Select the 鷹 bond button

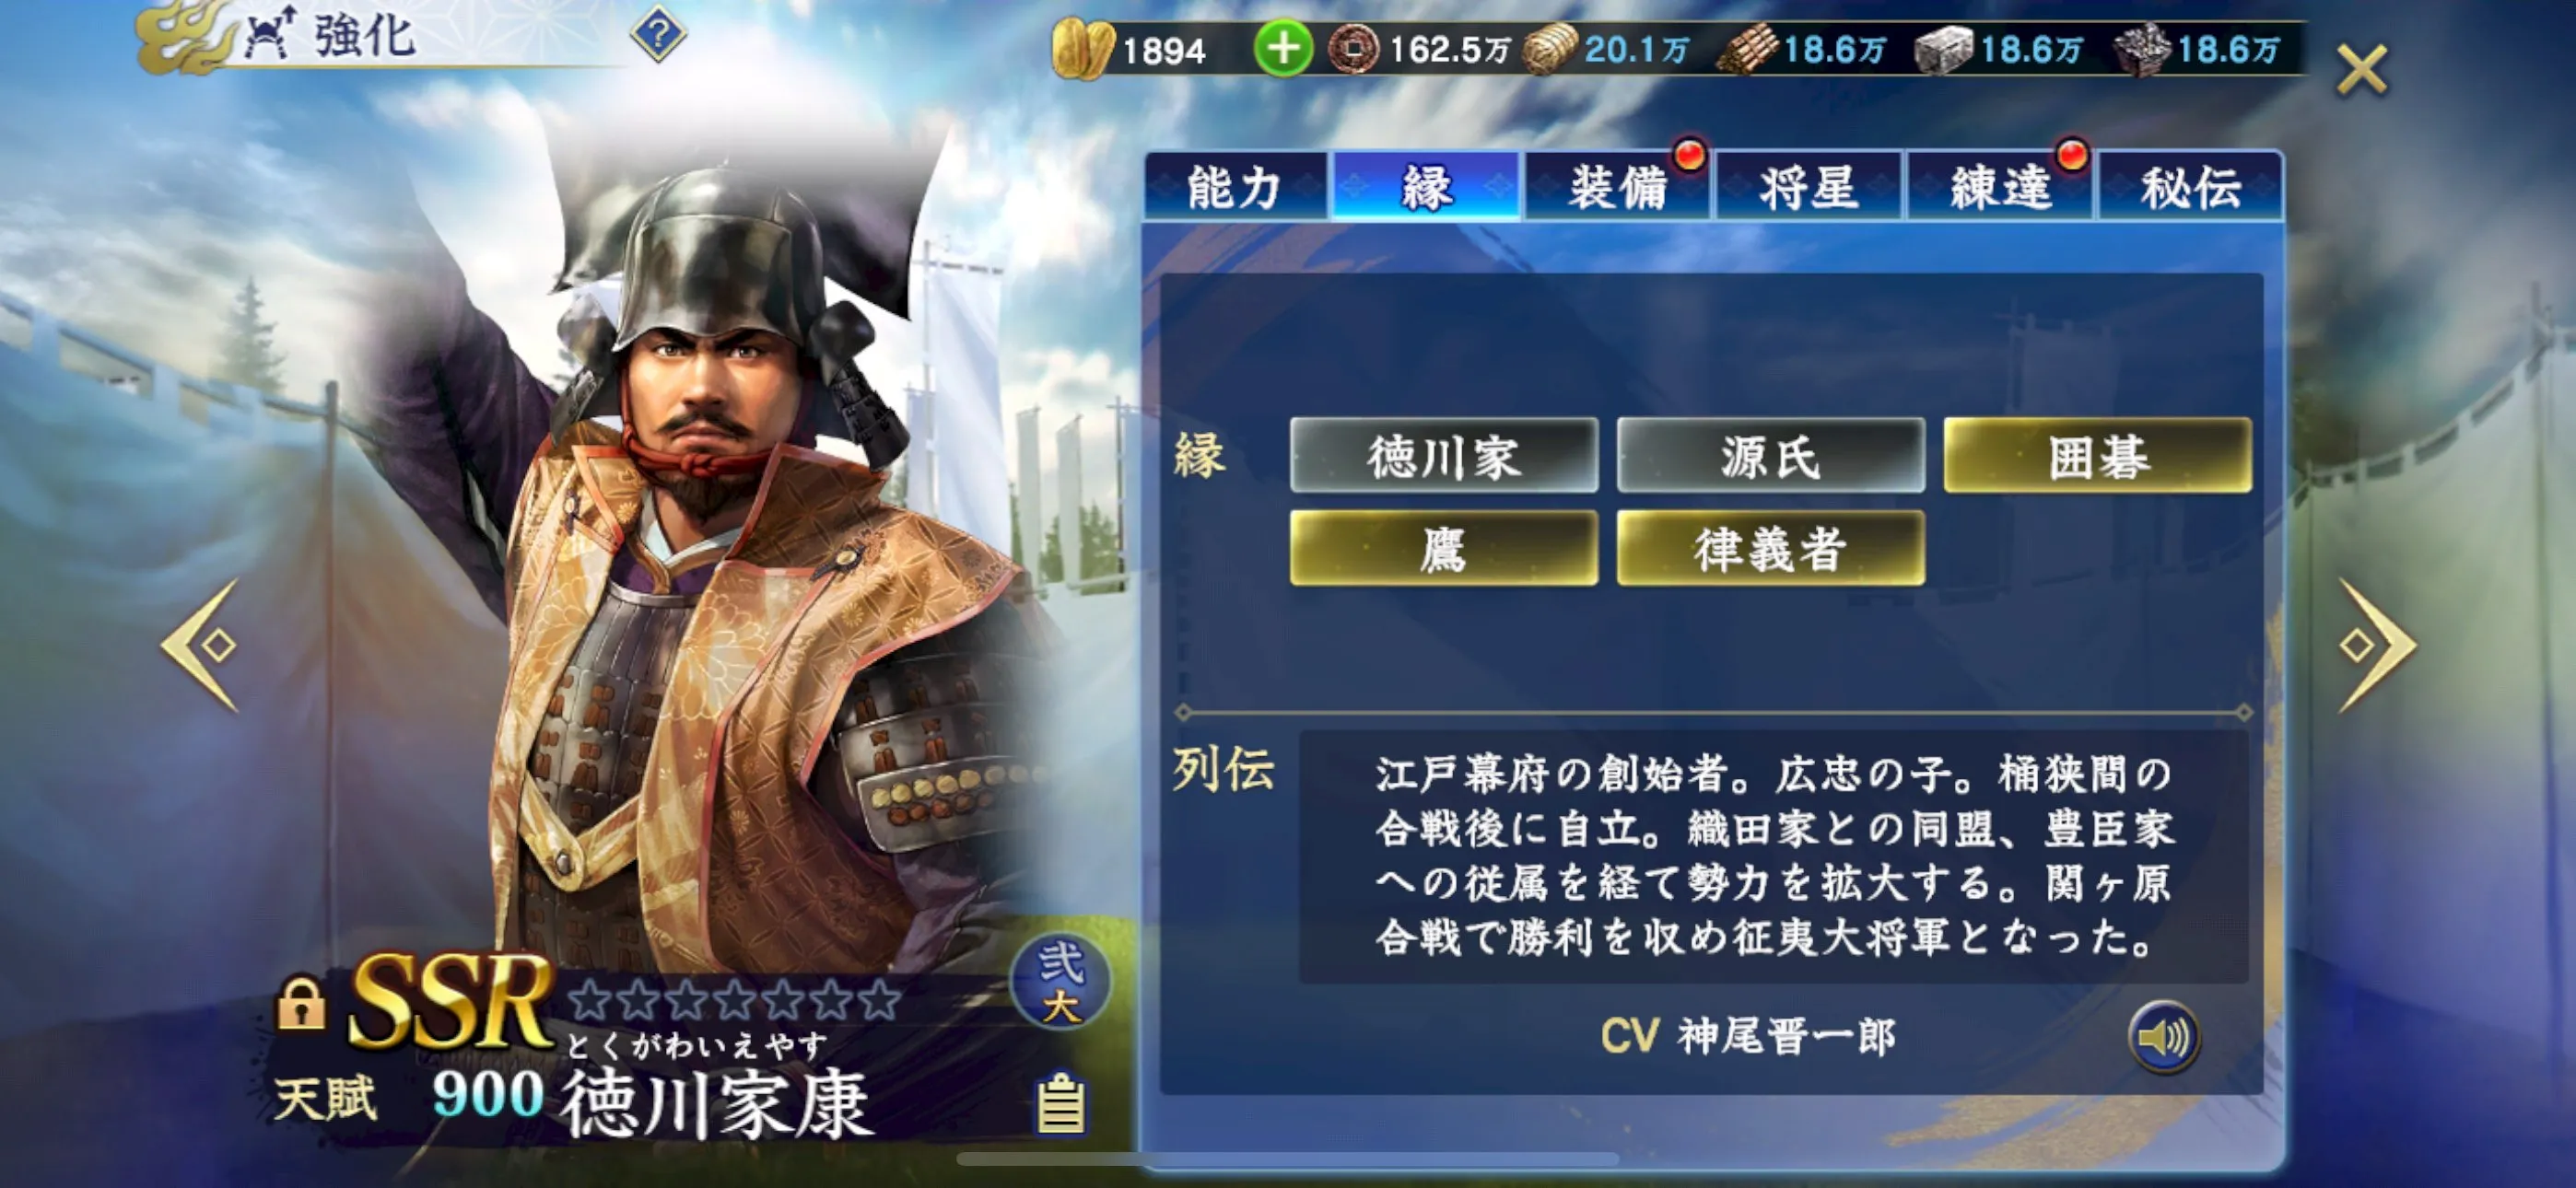click(x=1444, y=548)
